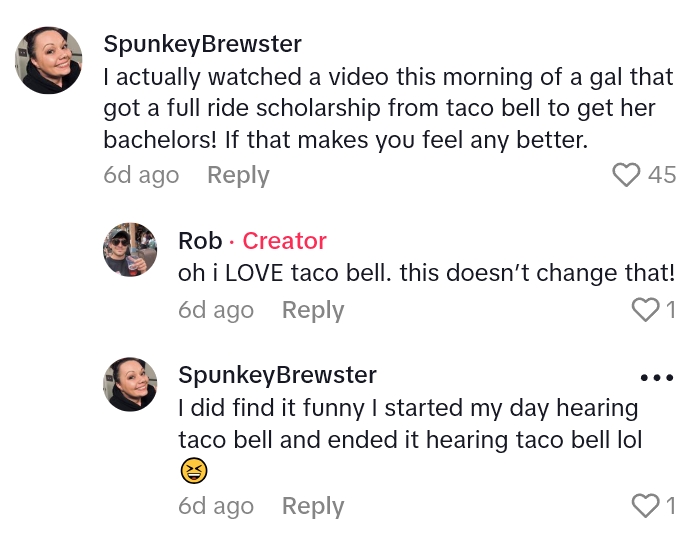The height and width of the screenshot is (541, 682).
Task: Click the '6d ago' timestamp under the scholarship comment
Action: click(141, 175)
